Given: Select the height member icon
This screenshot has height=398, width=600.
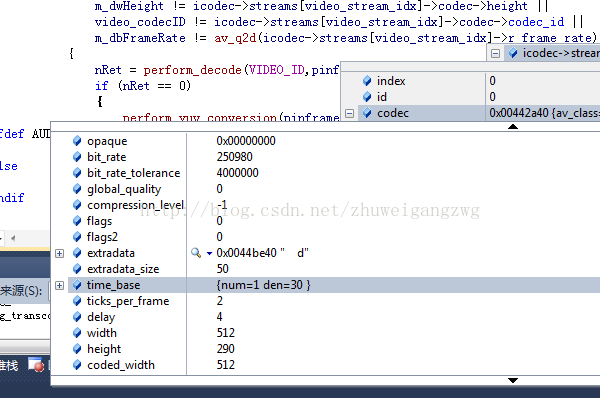Looking at the screenshot, I should click(77, 349).
